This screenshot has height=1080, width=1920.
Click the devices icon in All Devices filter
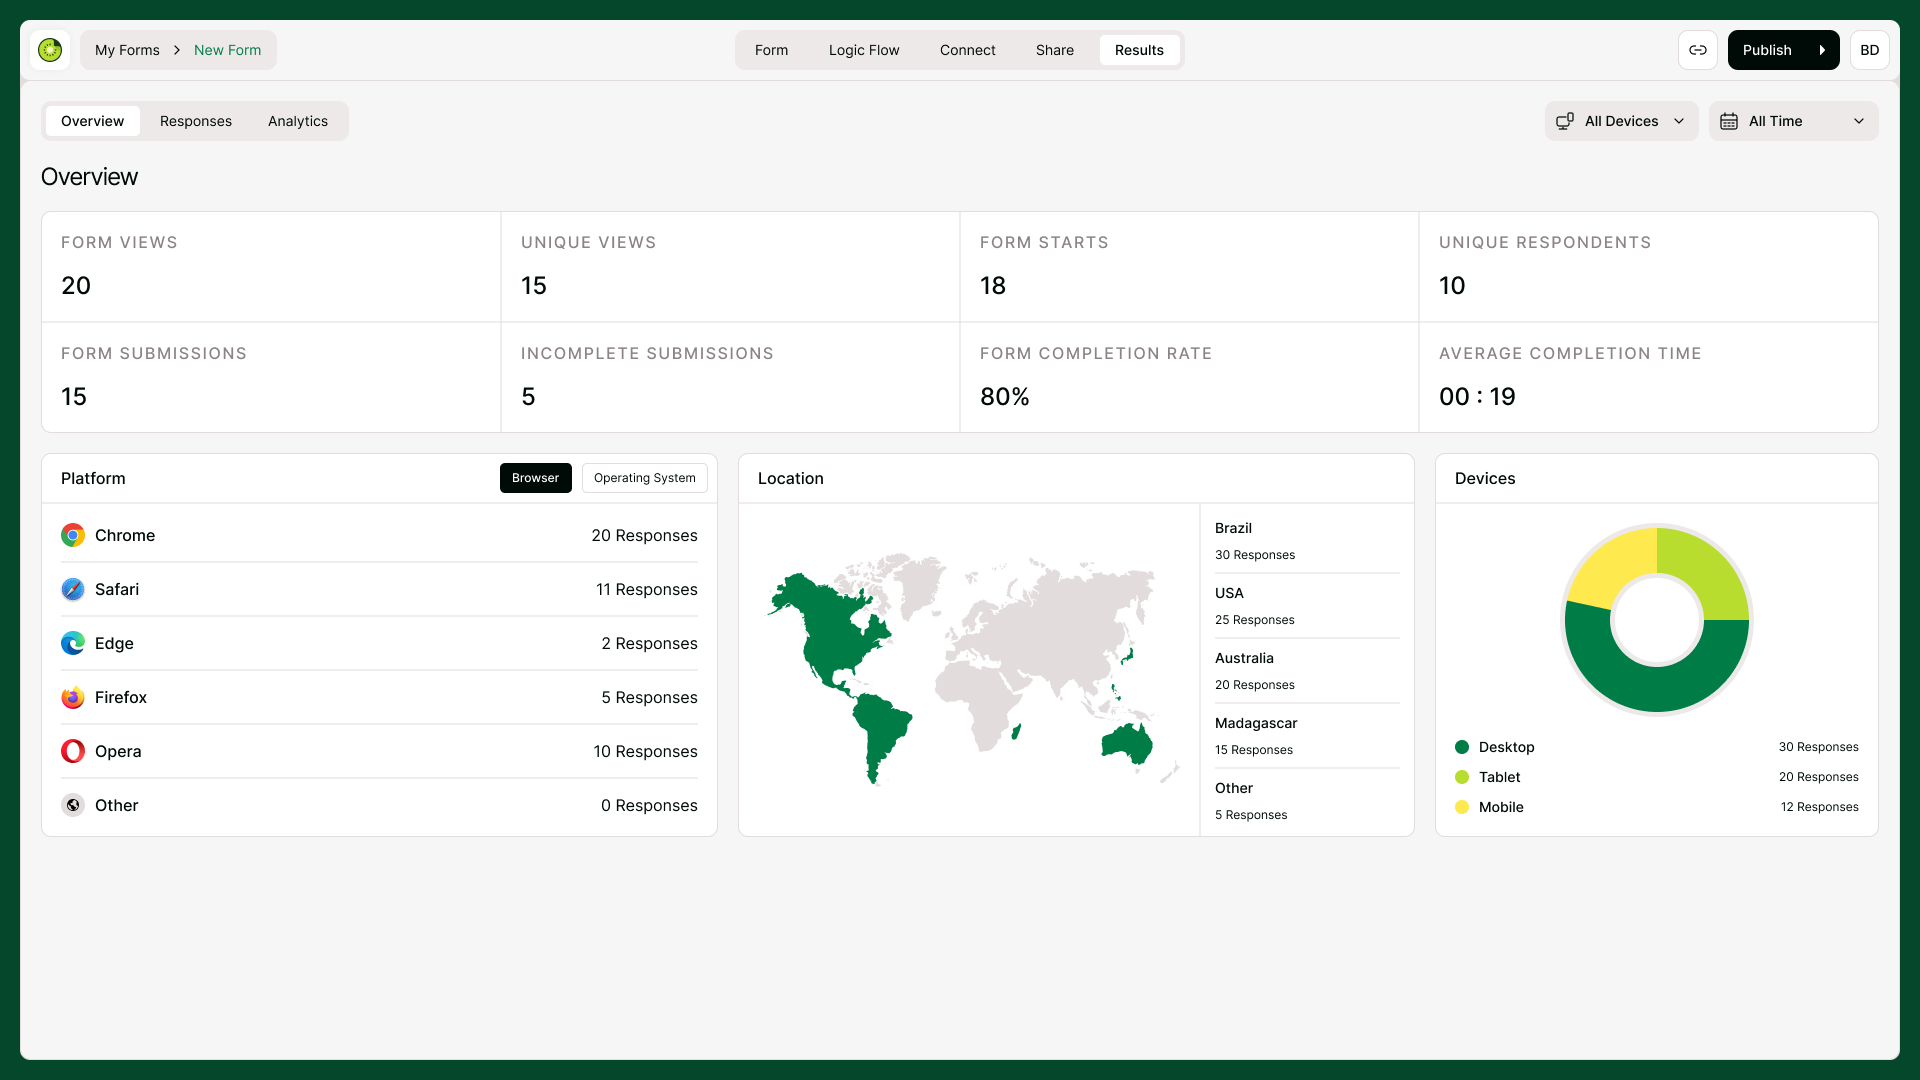pyautogui.click(x=1565, y=121)
